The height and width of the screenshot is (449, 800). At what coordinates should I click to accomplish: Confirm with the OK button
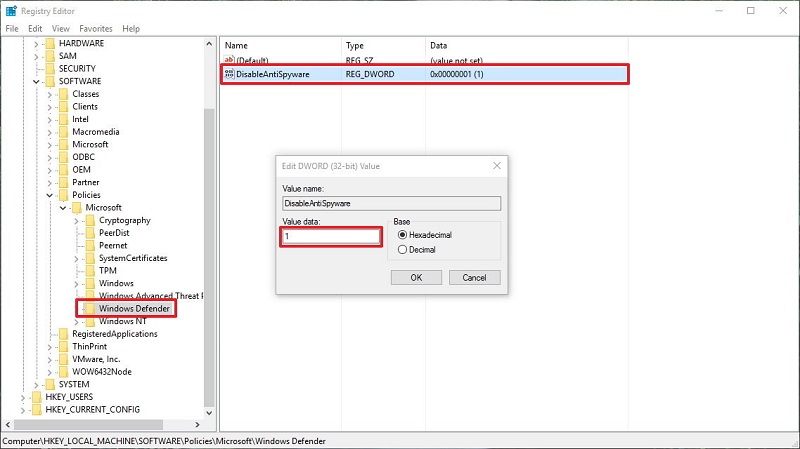pyautogui.click(x=416, y=278)
